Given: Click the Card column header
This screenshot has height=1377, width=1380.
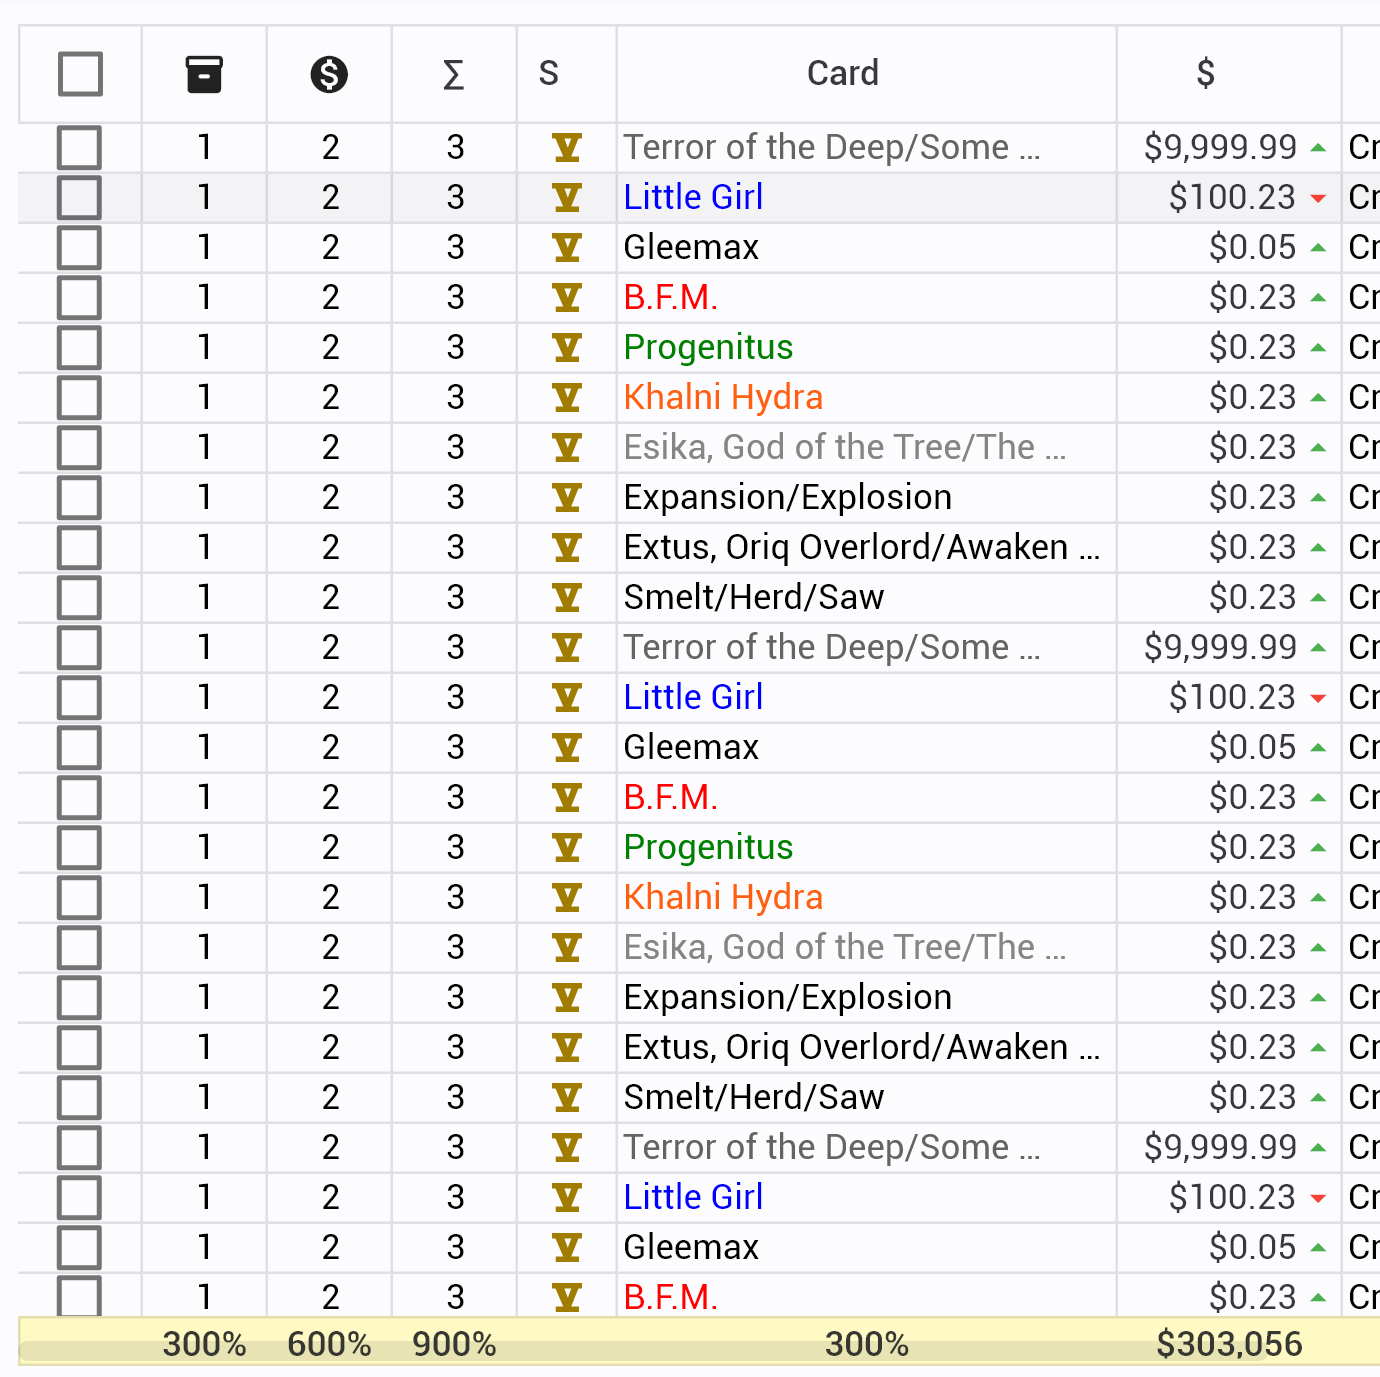Looking at the screenshot, I should (x=843, y=73).
